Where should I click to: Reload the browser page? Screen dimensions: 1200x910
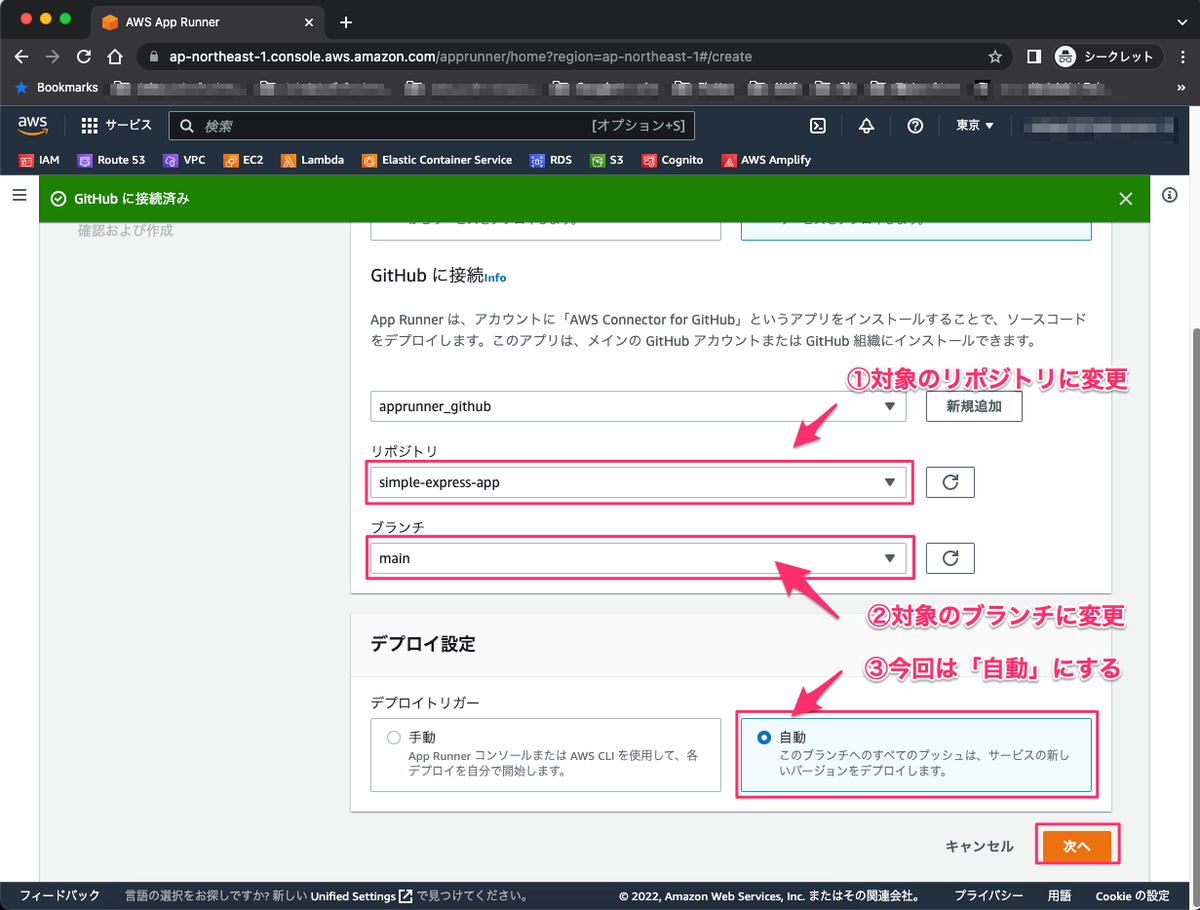pos(84,56)
